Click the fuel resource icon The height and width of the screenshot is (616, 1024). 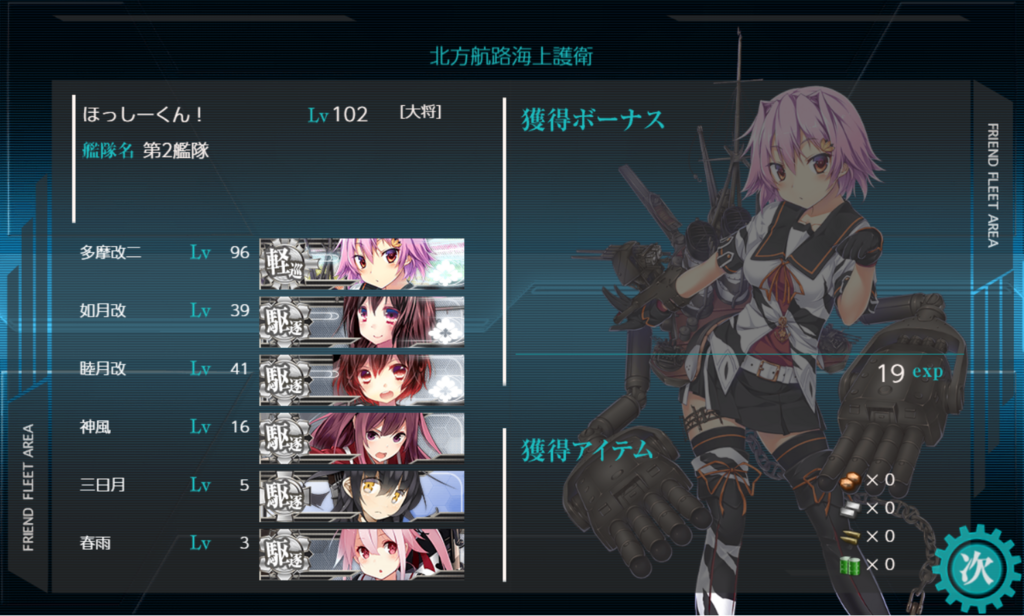tap(850, 481)
